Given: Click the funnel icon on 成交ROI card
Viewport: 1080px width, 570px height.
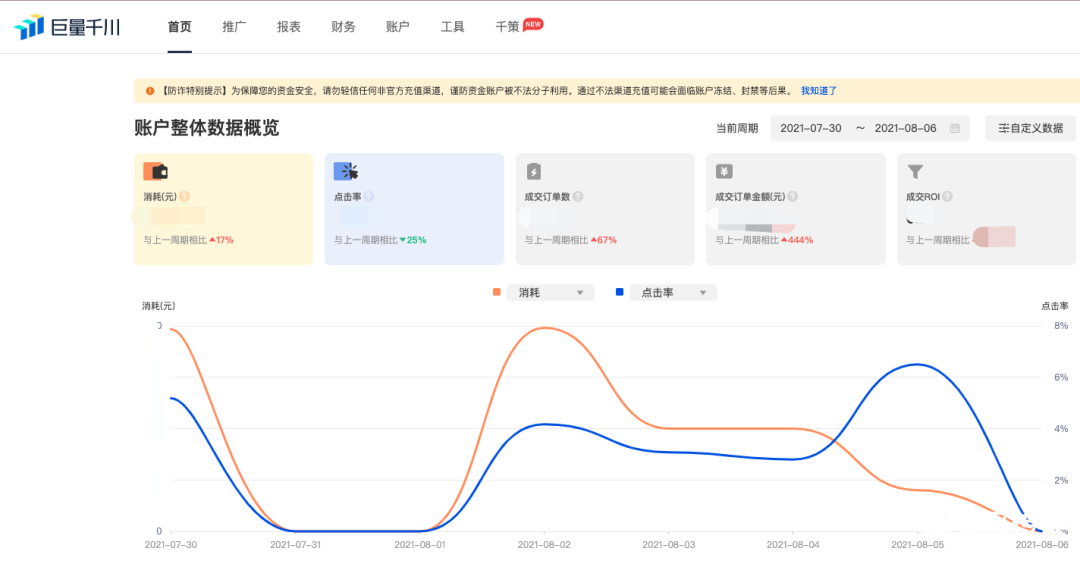Looking at the screenshot, I should point(915,171).
